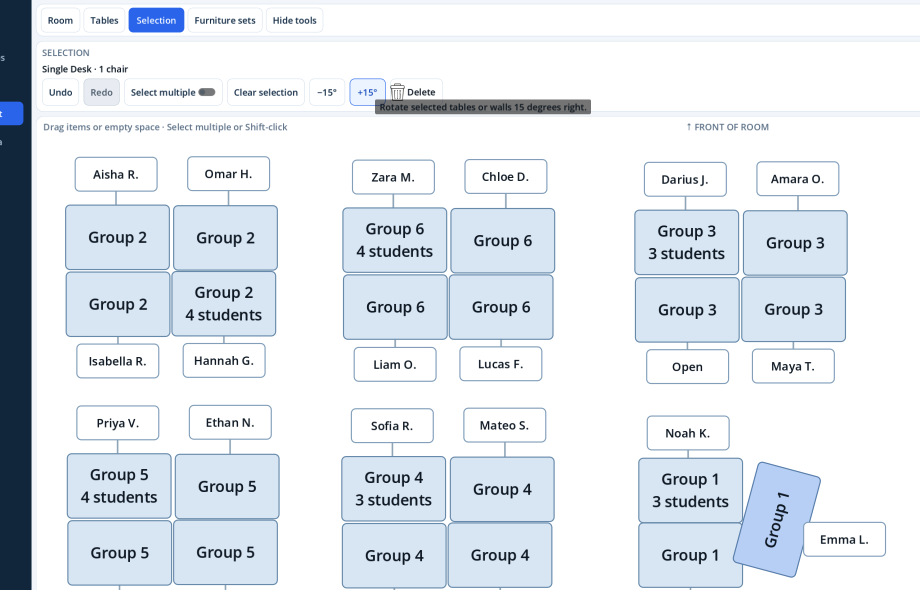The height and width of the screenshot is (590, 920).
Task: Select Group 5 desk below Ethan N.
Action: 227,487
